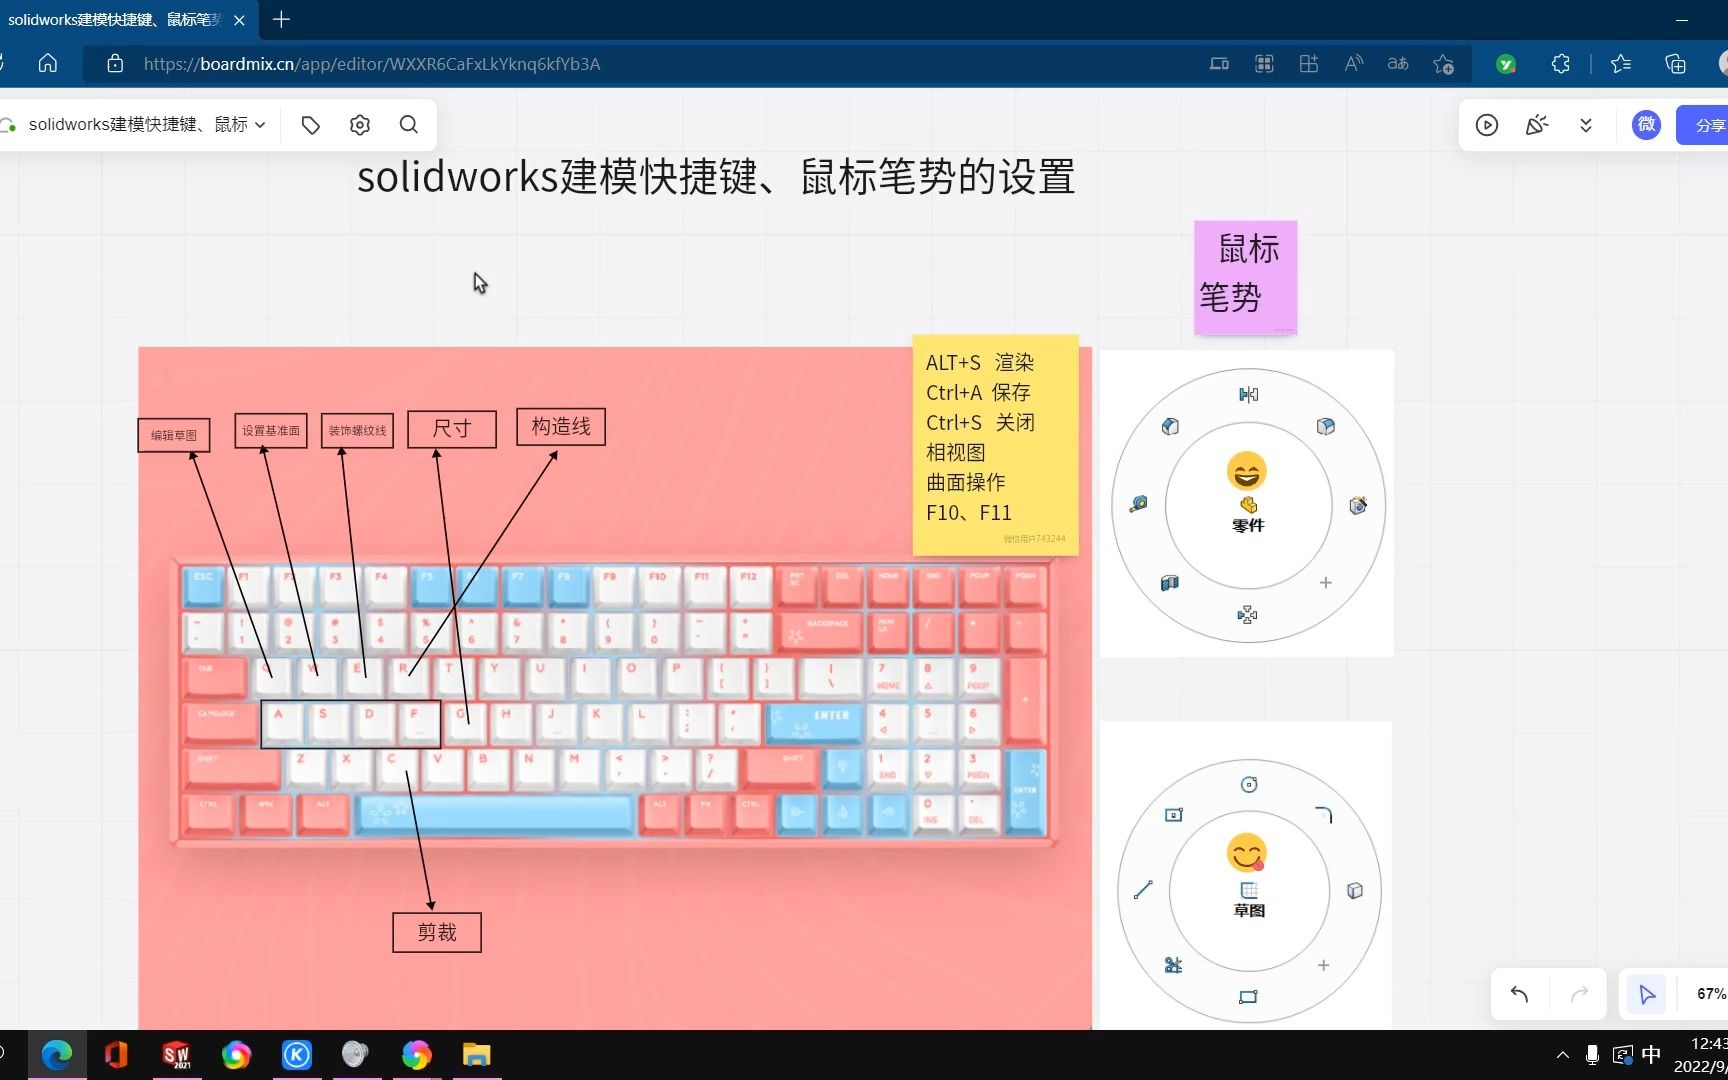Viewport: 1728px width, 1080px height.
Task: Open boardmix settings gear icon
Action: (360, 125)
